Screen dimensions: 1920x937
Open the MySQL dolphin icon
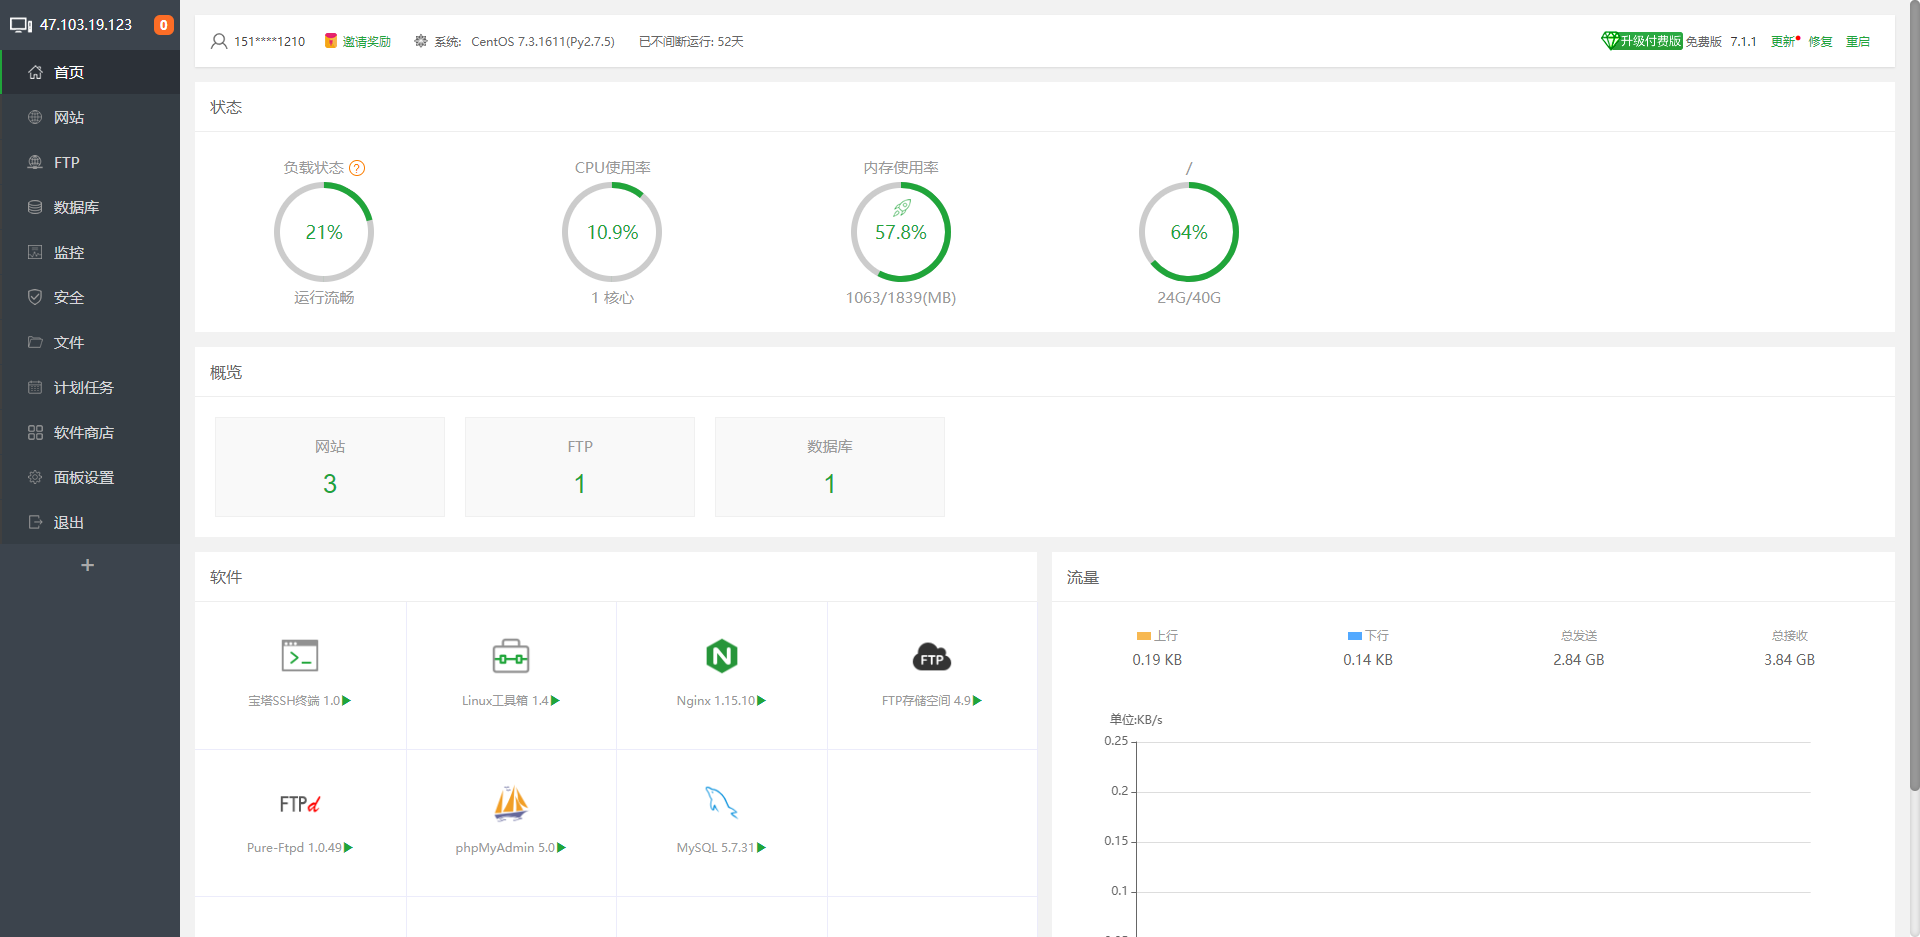(721, 802)
